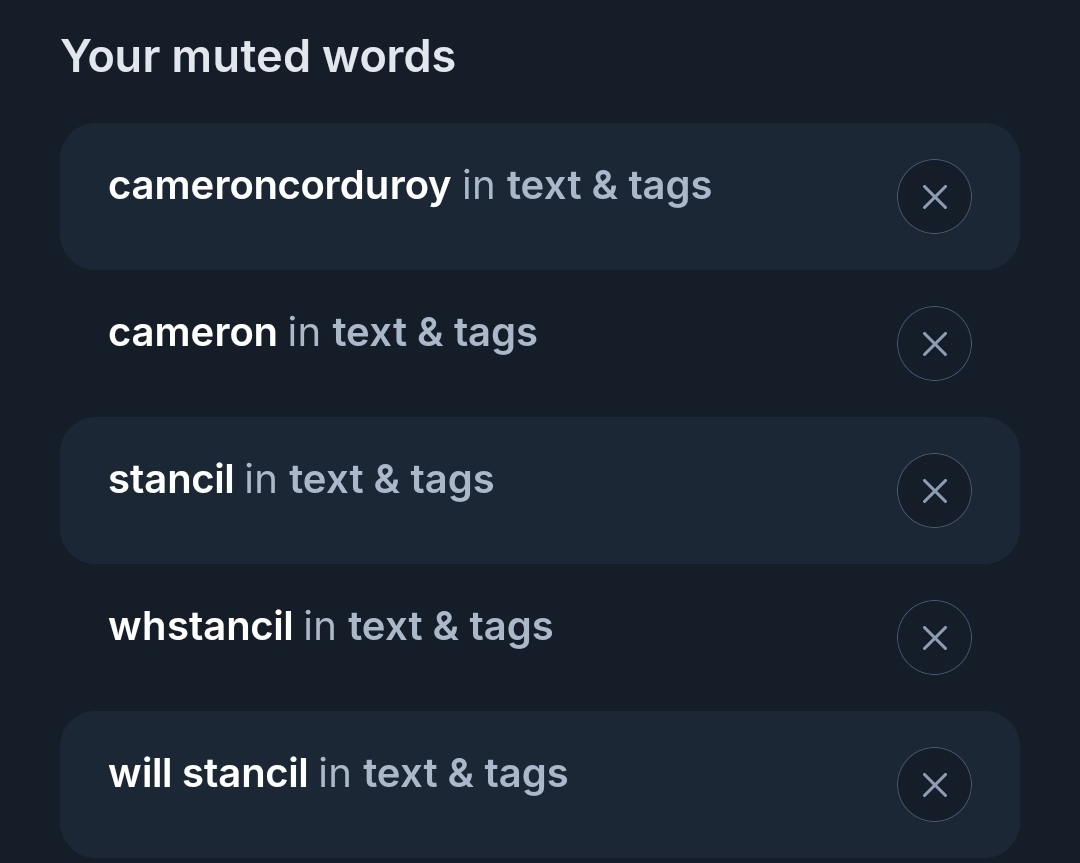
Task: Click the word 'tags' in the stancil row
Action: click(x=451, y=482)
